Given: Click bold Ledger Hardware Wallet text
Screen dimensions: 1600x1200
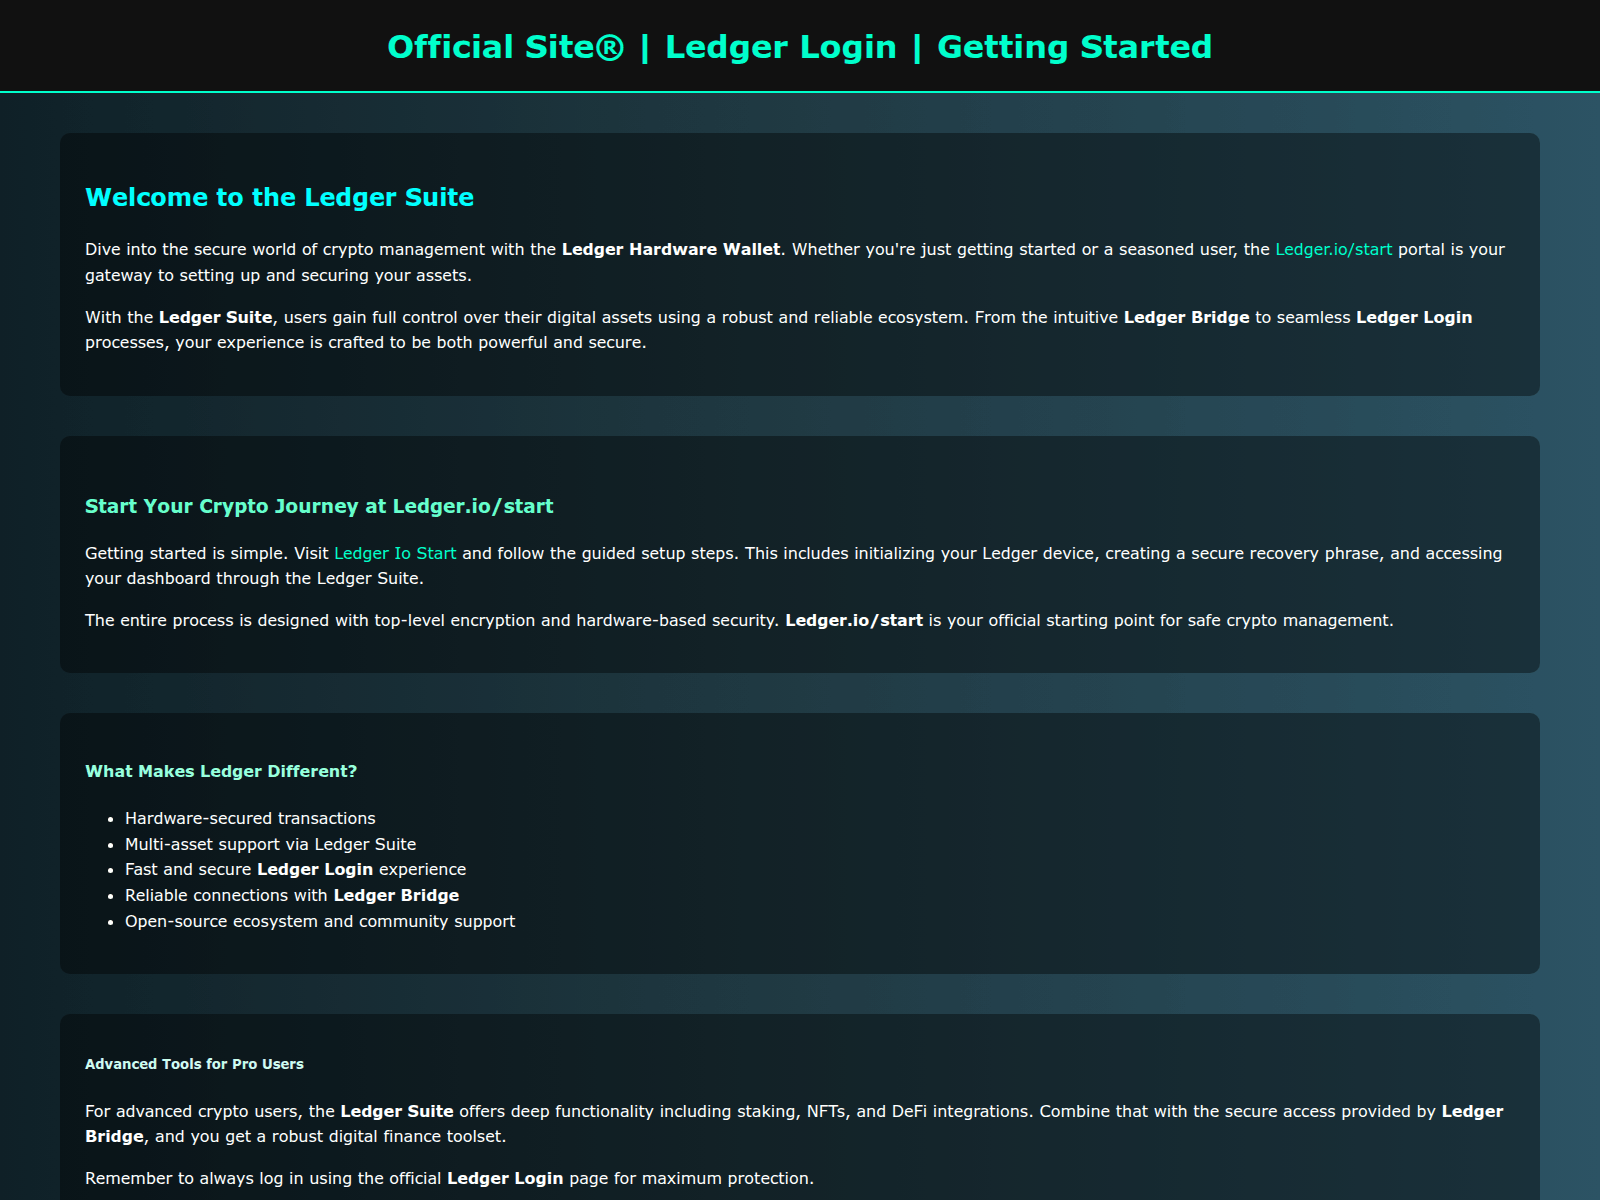Looking at the screenshot, I should [671, 249].
